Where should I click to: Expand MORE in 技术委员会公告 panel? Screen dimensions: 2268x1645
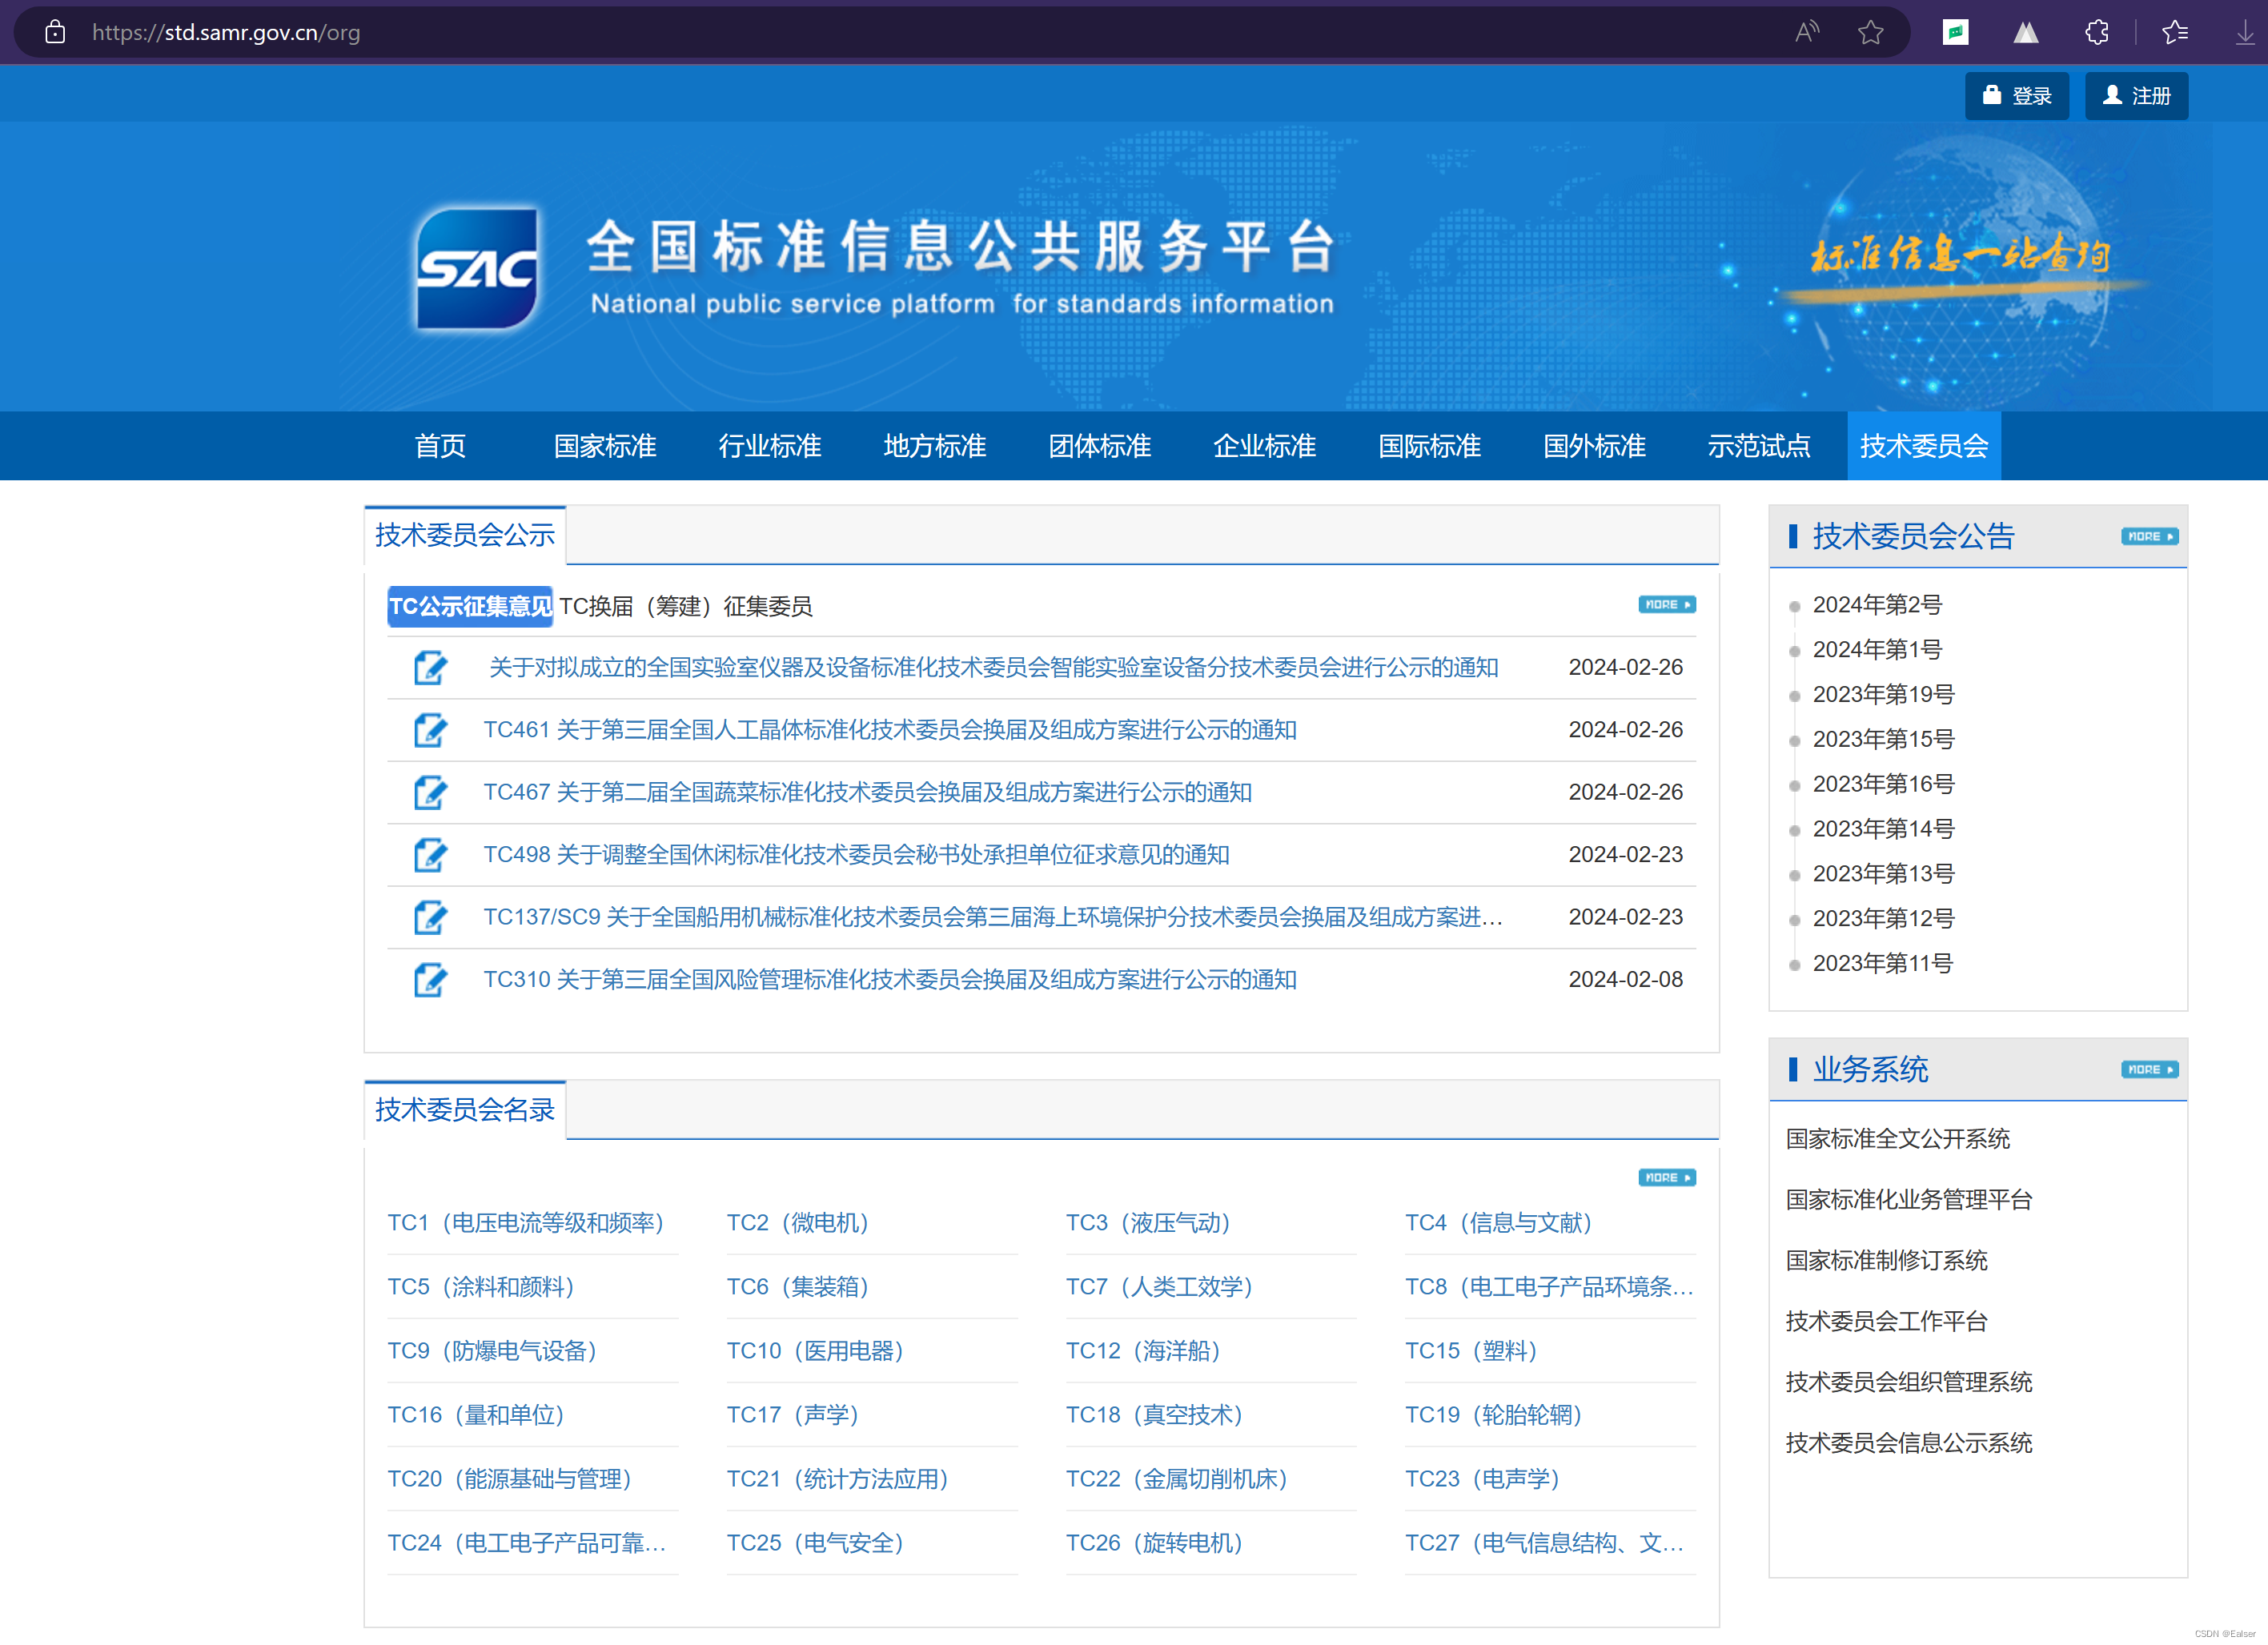(x=2149, y=537)
